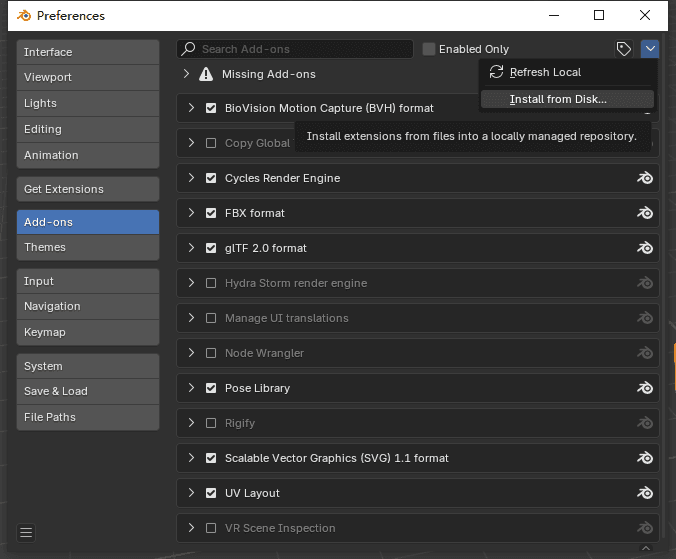Expand Cycles Render Engine details

point(191,178)
